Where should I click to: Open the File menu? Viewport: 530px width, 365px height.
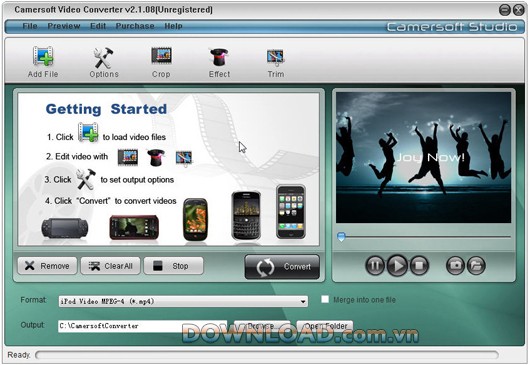coord(30,26)
